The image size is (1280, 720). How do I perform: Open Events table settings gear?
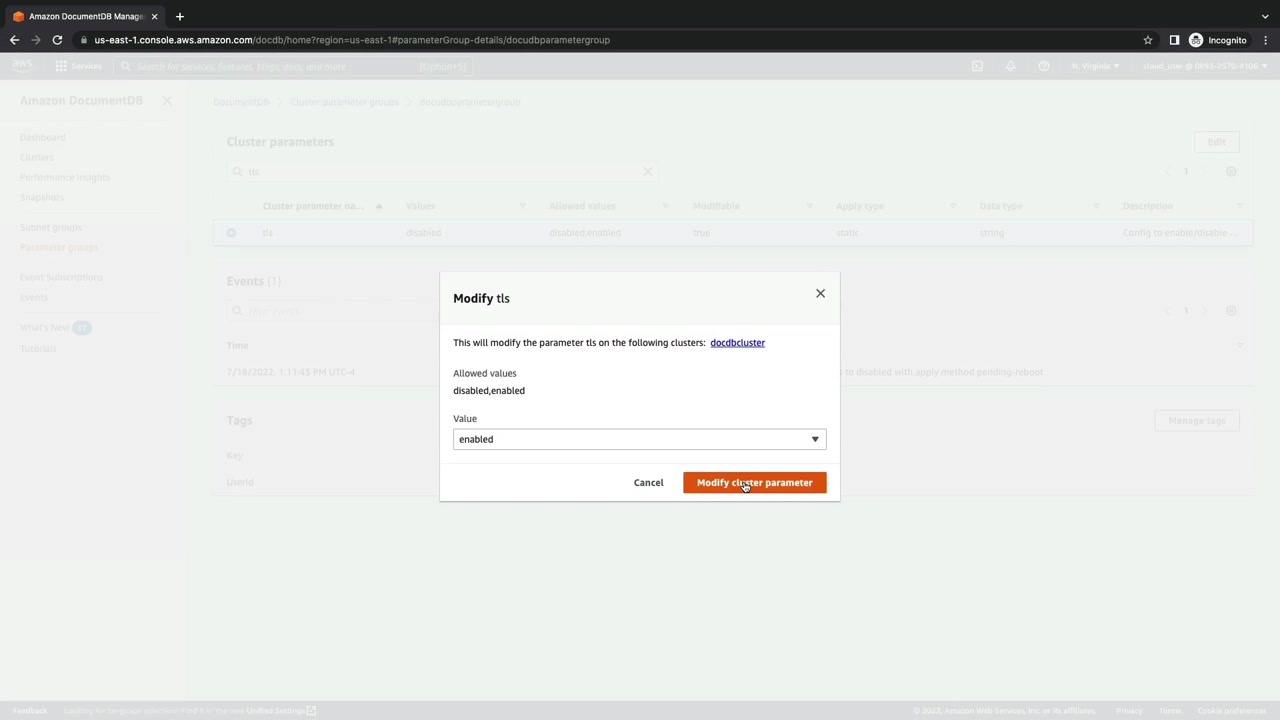(x=1231, y=311)
